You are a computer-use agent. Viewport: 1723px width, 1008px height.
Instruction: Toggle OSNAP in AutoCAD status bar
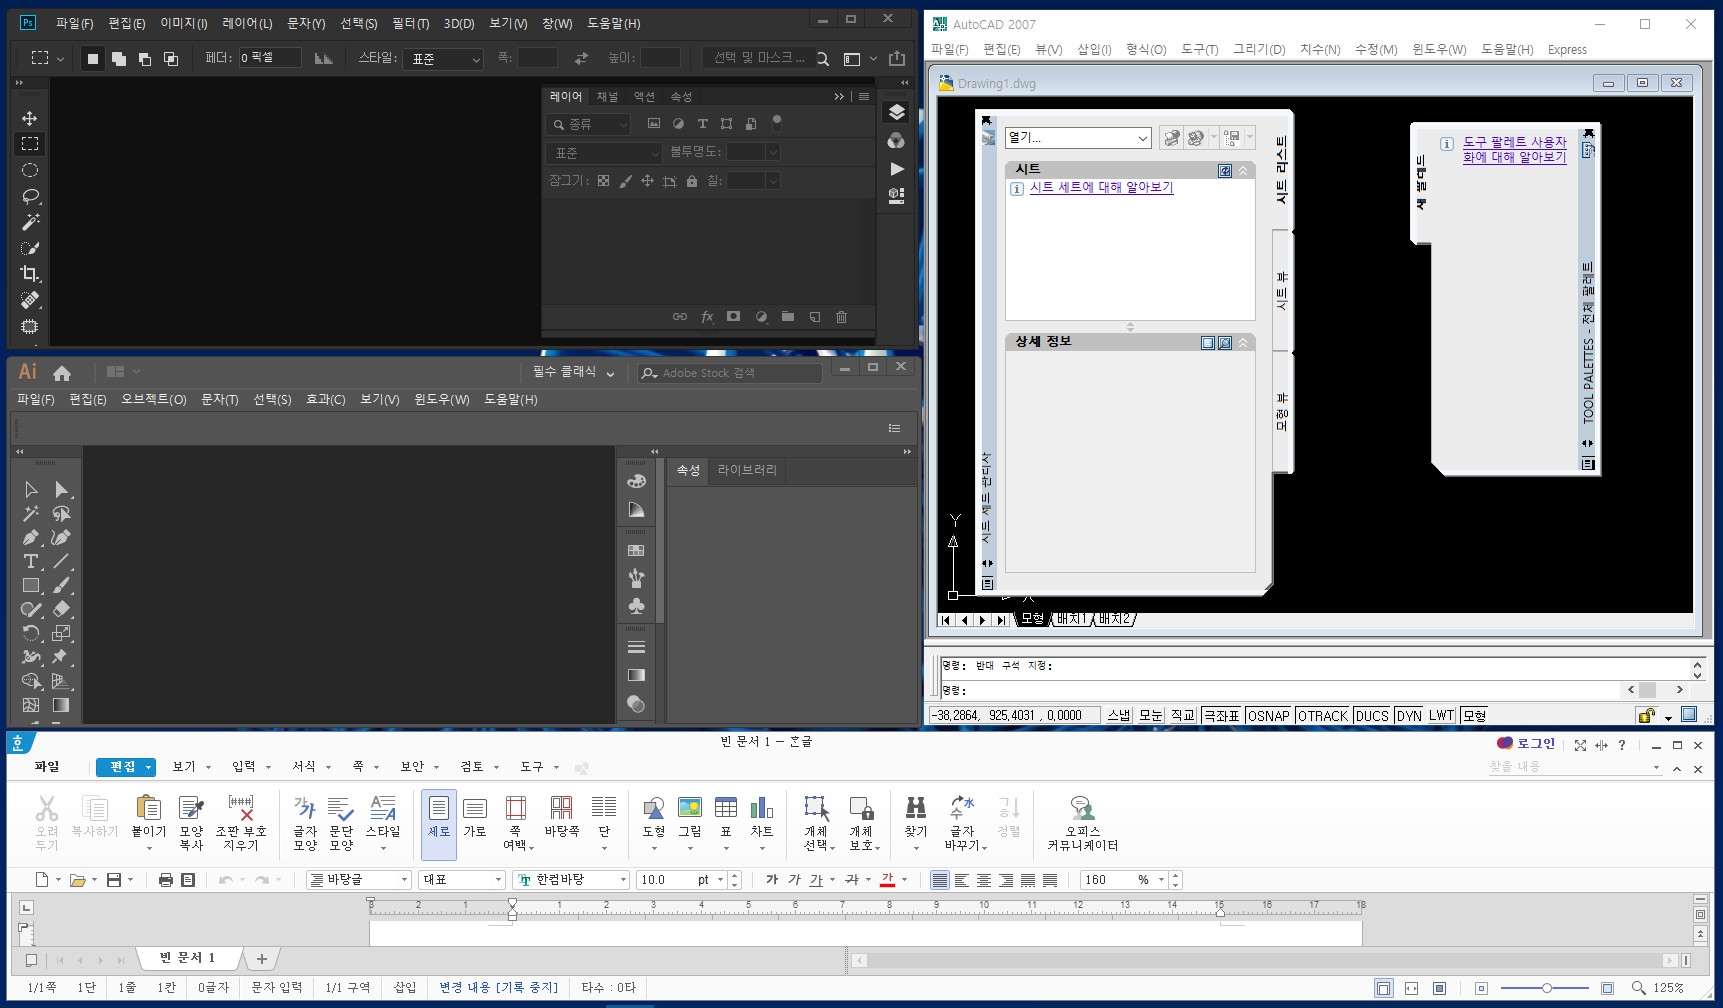point(1268,716)
